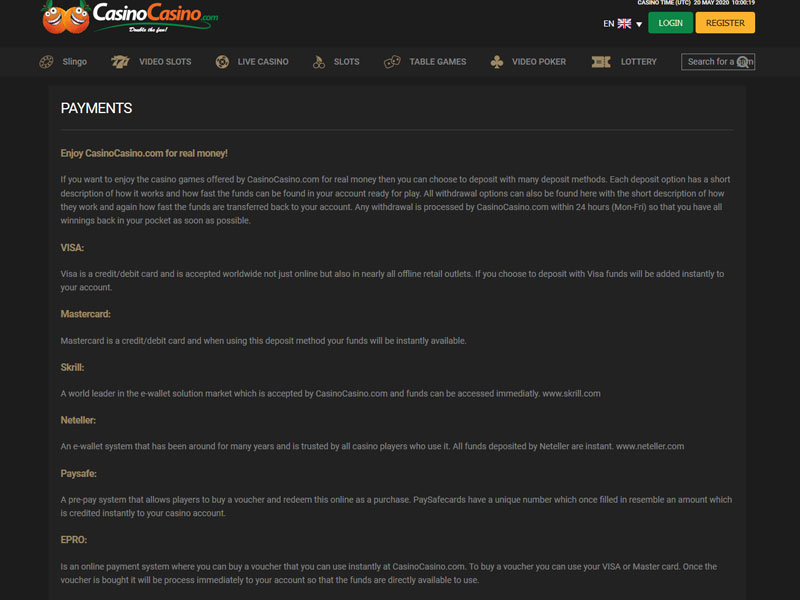Click the Paysafe: section heading
This screenshot has height=600, width=800.
click(79, 473)
